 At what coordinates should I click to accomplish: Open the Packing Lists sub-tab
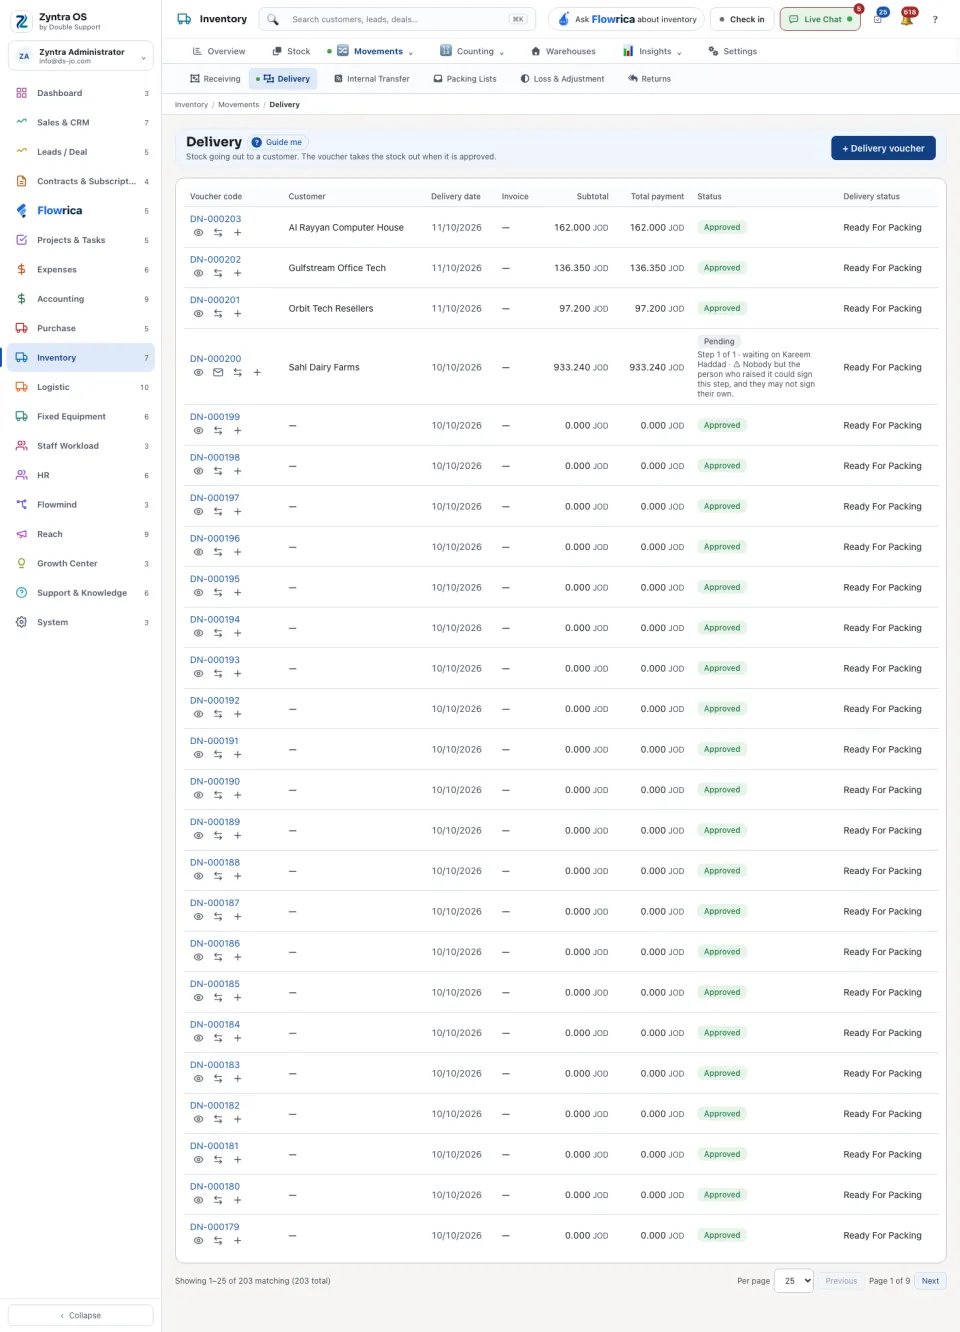465,79
